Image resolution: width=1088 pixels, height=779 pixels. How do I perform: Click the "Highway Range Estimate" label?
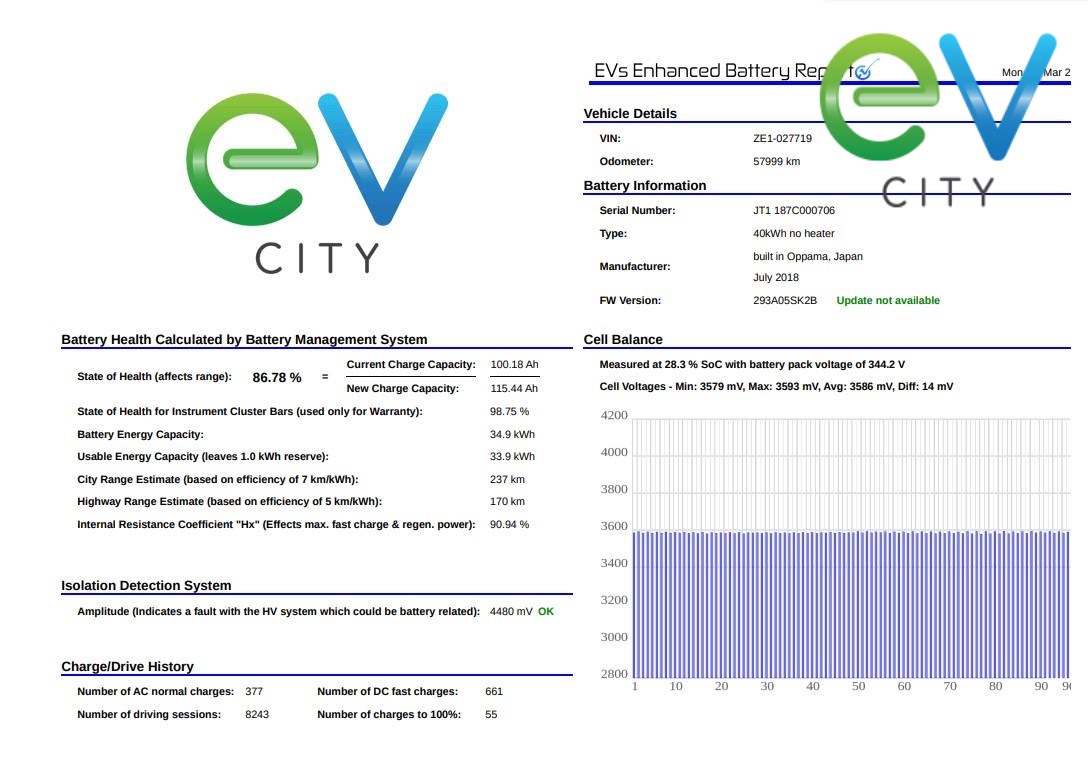[x=230, y=502]
